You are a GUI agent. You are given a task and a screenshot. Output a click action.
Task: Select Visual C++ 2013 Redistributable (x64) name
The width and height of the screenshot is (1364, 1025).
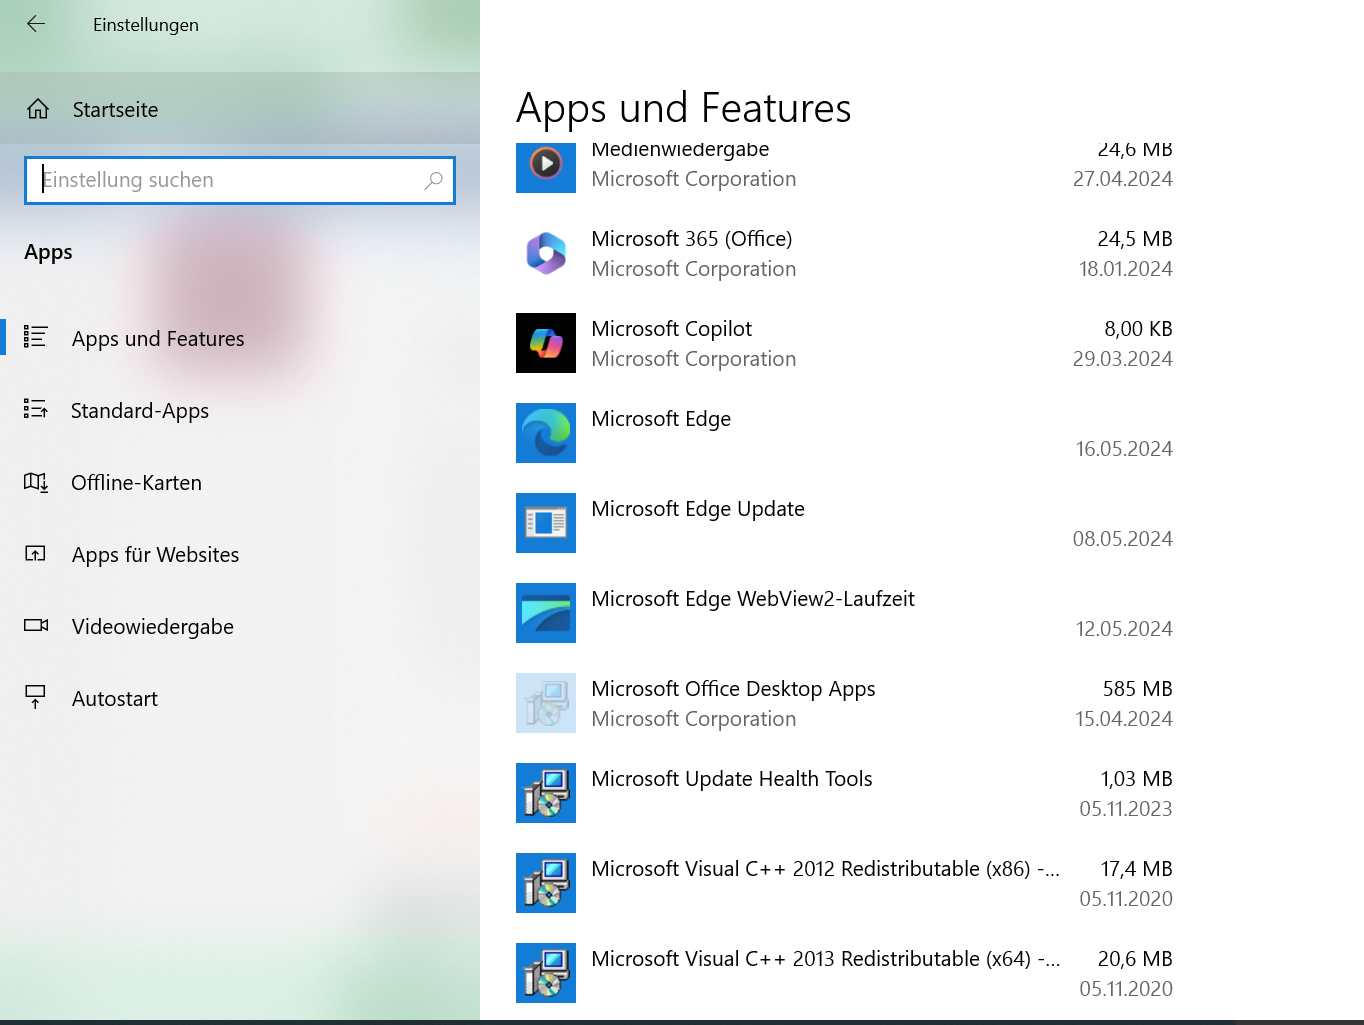pos(826,959)
